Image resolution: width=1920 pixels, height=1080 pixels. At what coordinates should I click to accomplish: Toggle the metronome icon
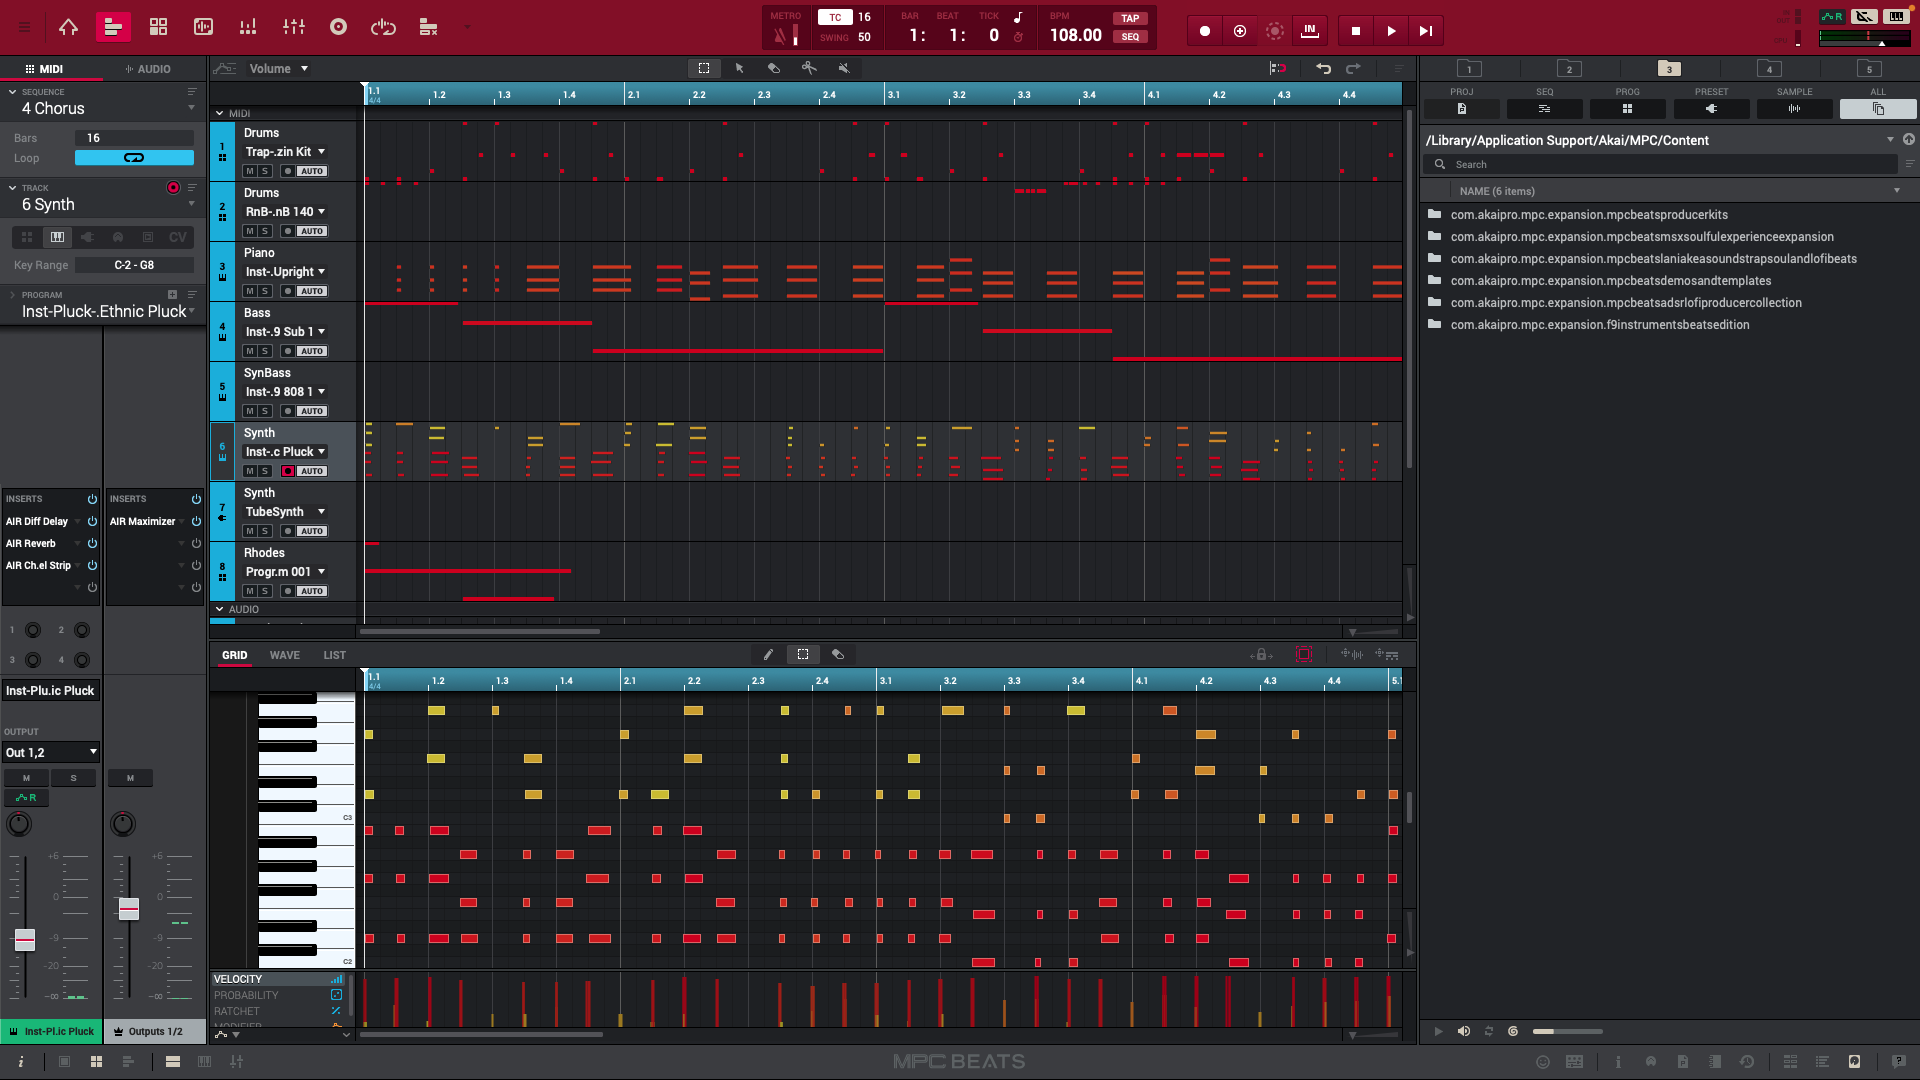coord(779,36)
